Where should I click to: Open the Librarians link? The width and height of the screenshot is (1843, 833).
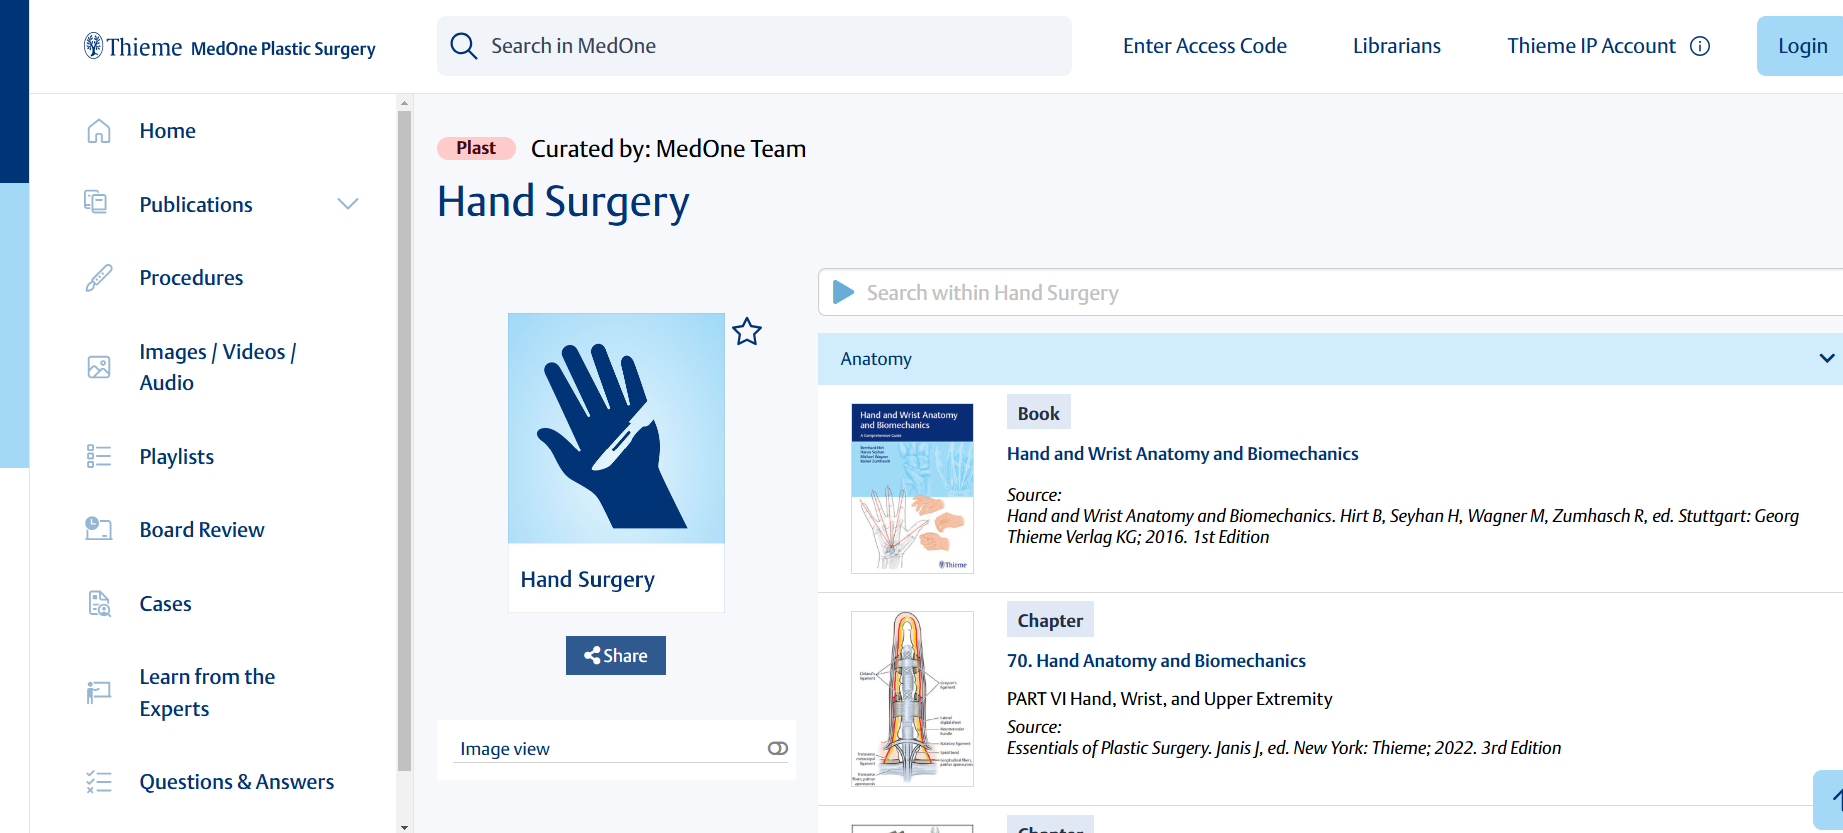1397,46
